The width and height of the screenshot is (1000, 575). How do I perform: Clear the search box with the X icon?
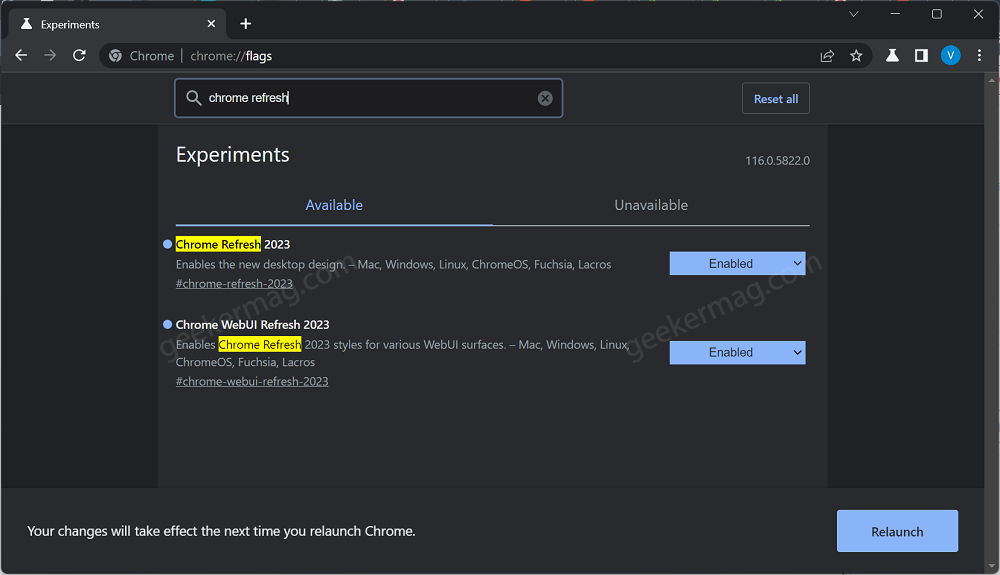(545, 98)
